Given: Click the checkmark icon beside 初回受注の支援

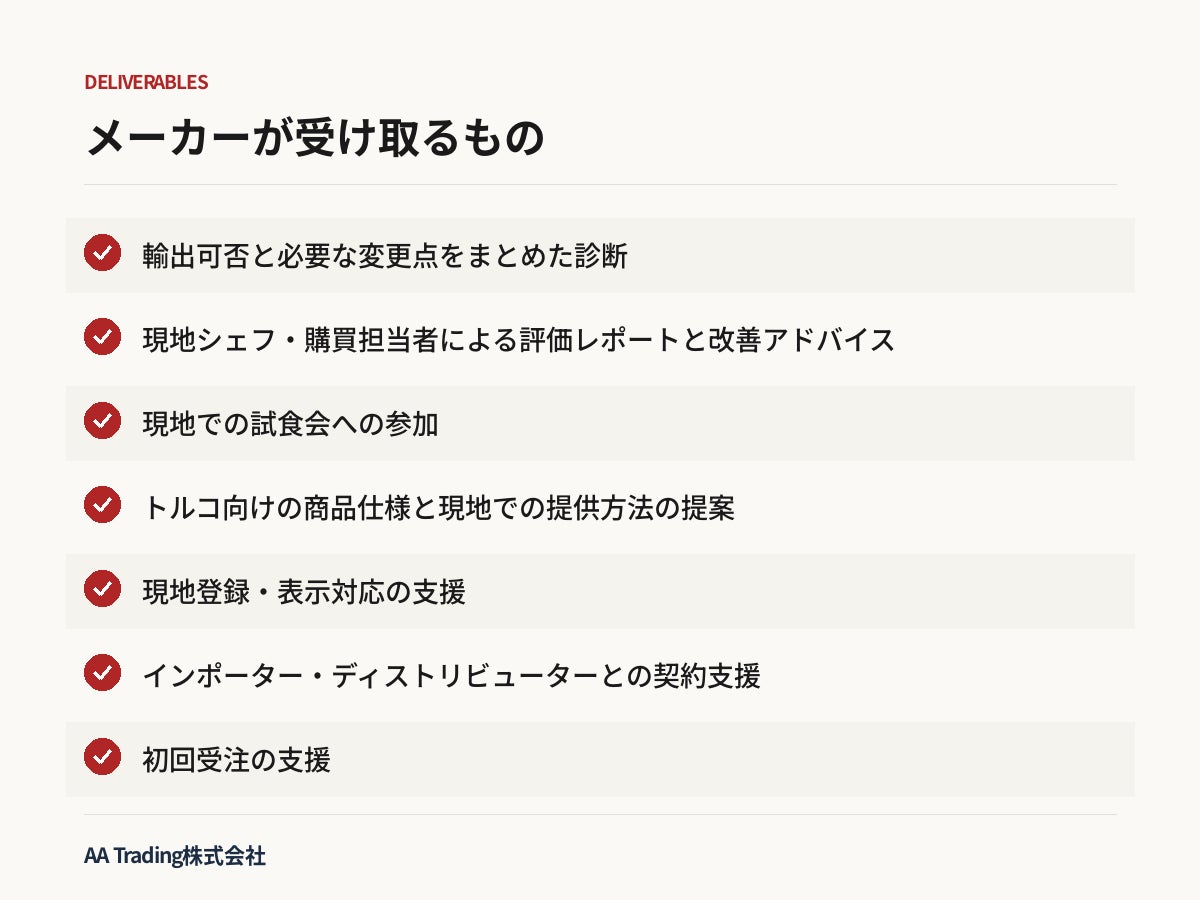Looking at the screenshot, I should 102,757.
